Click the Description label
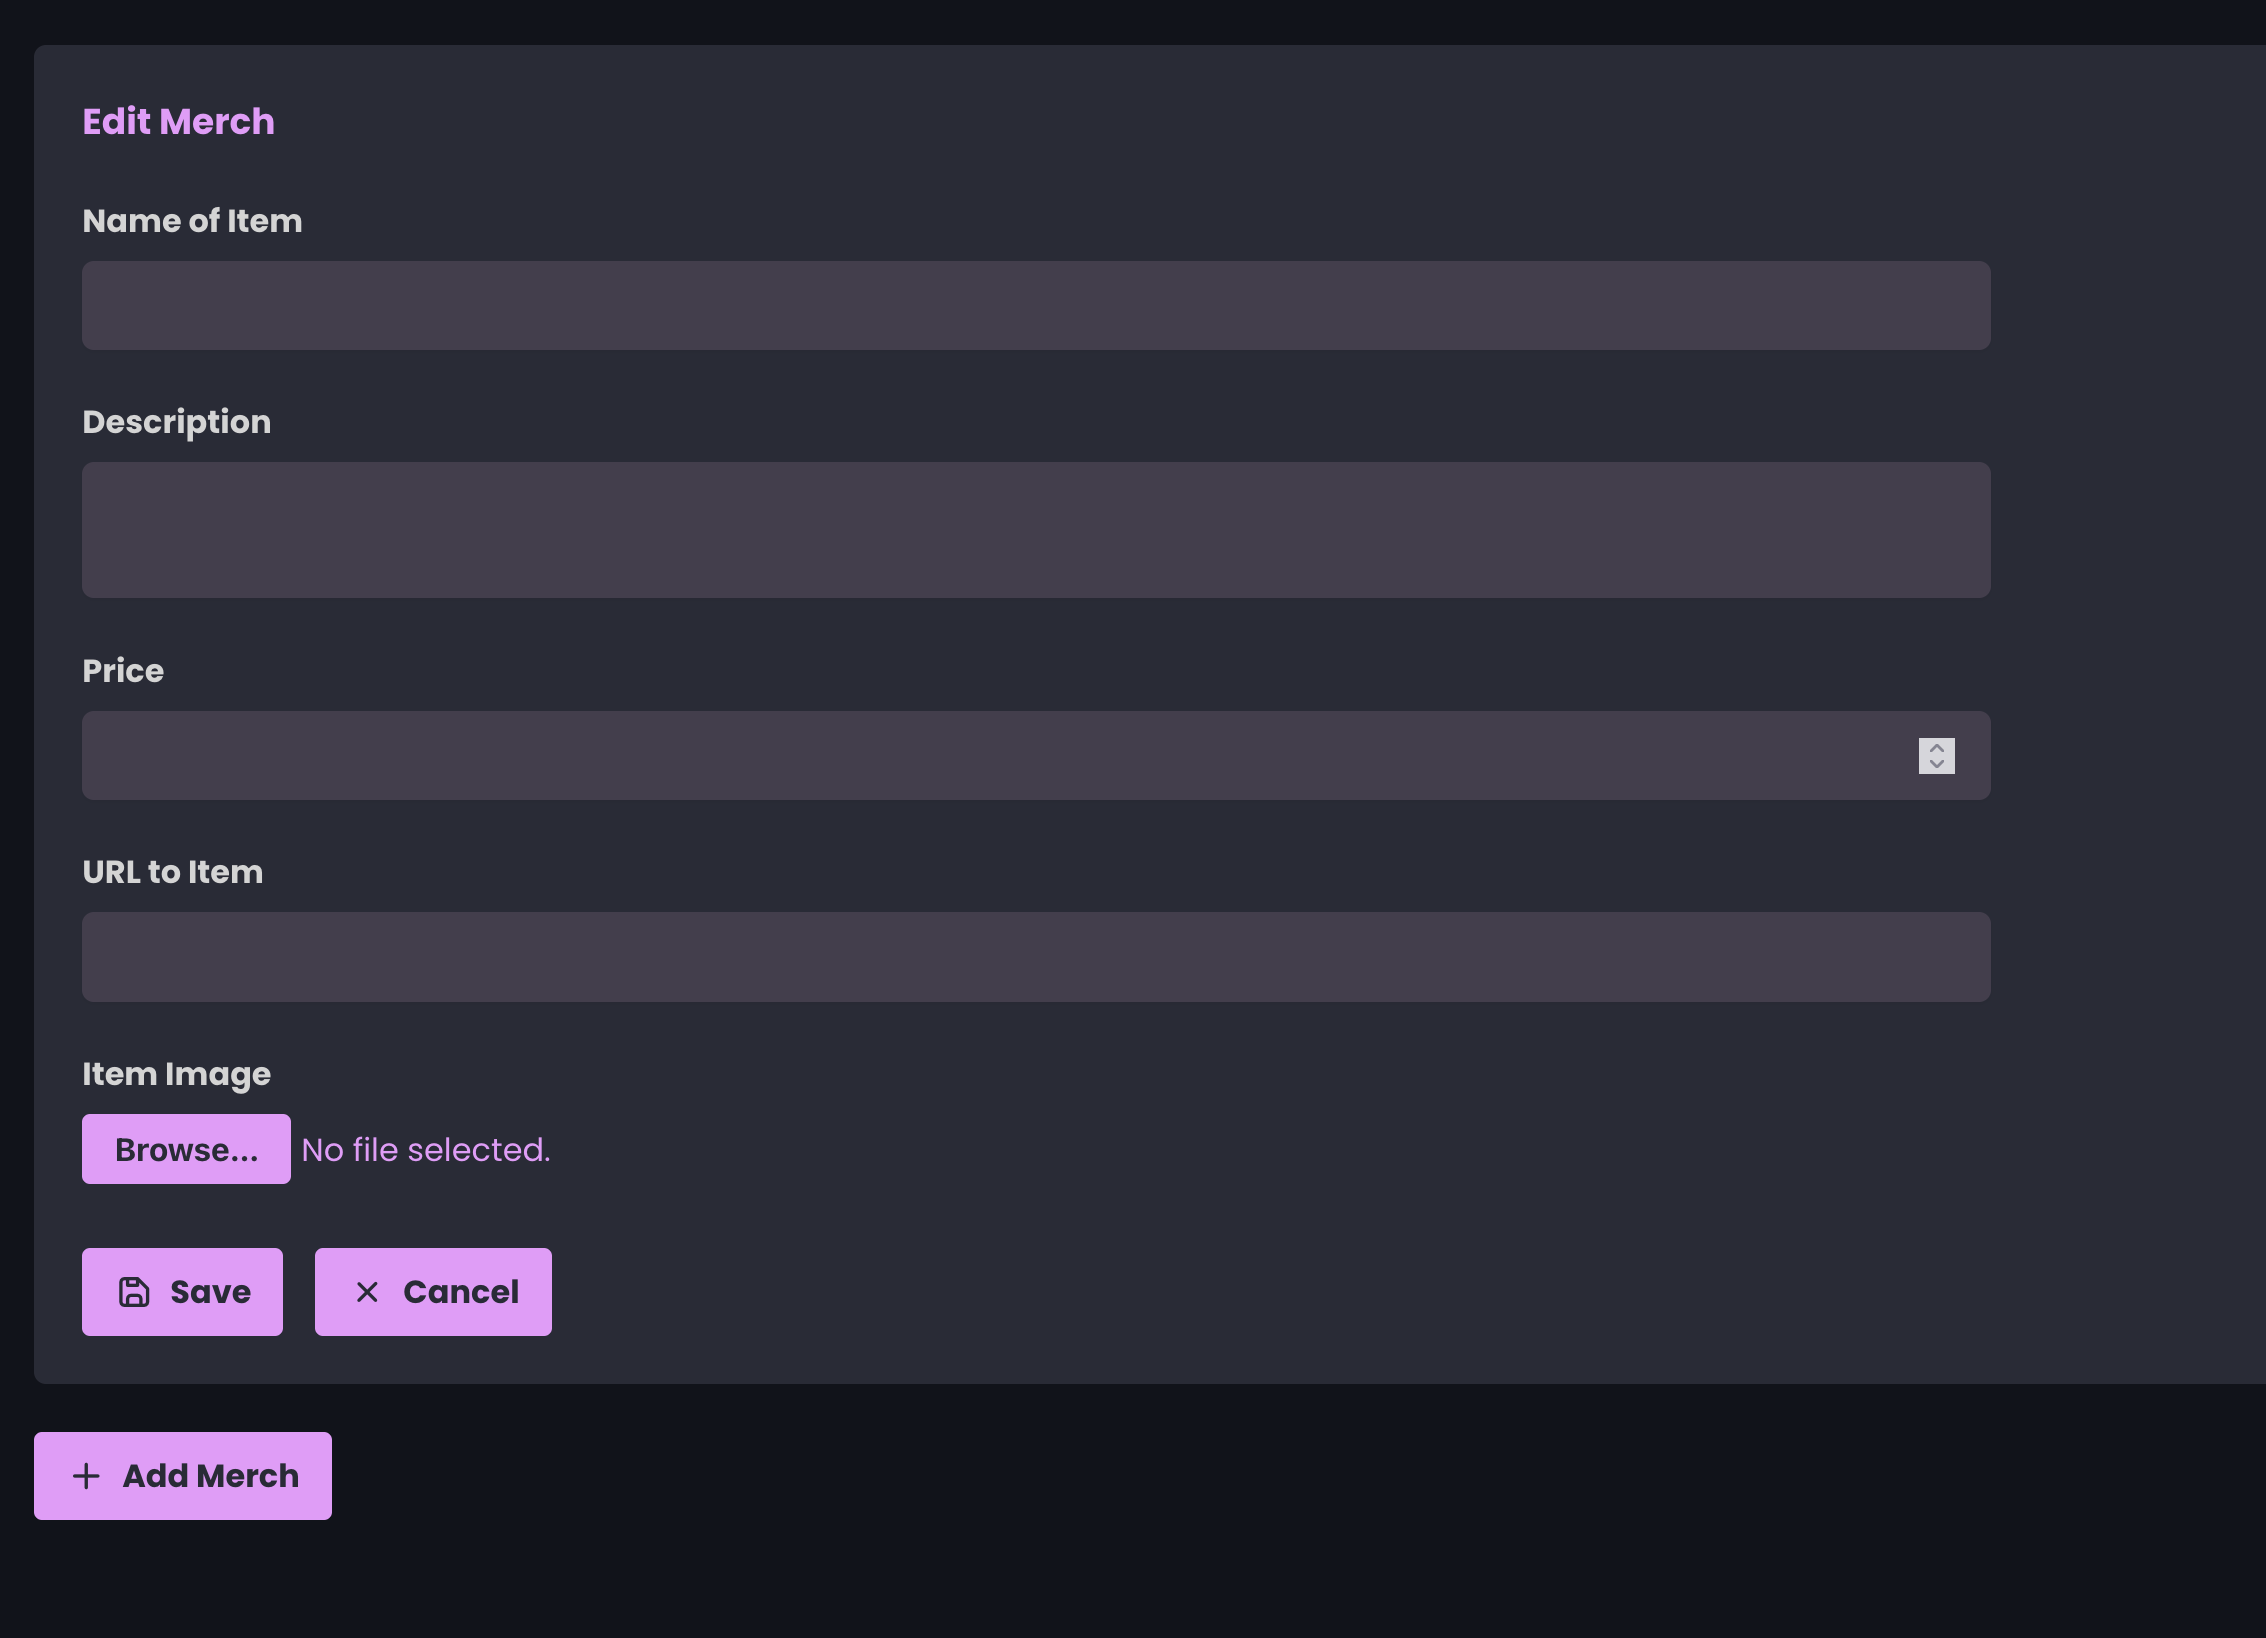This screenshot has height=1638, width=2266. tap(176, 421)
